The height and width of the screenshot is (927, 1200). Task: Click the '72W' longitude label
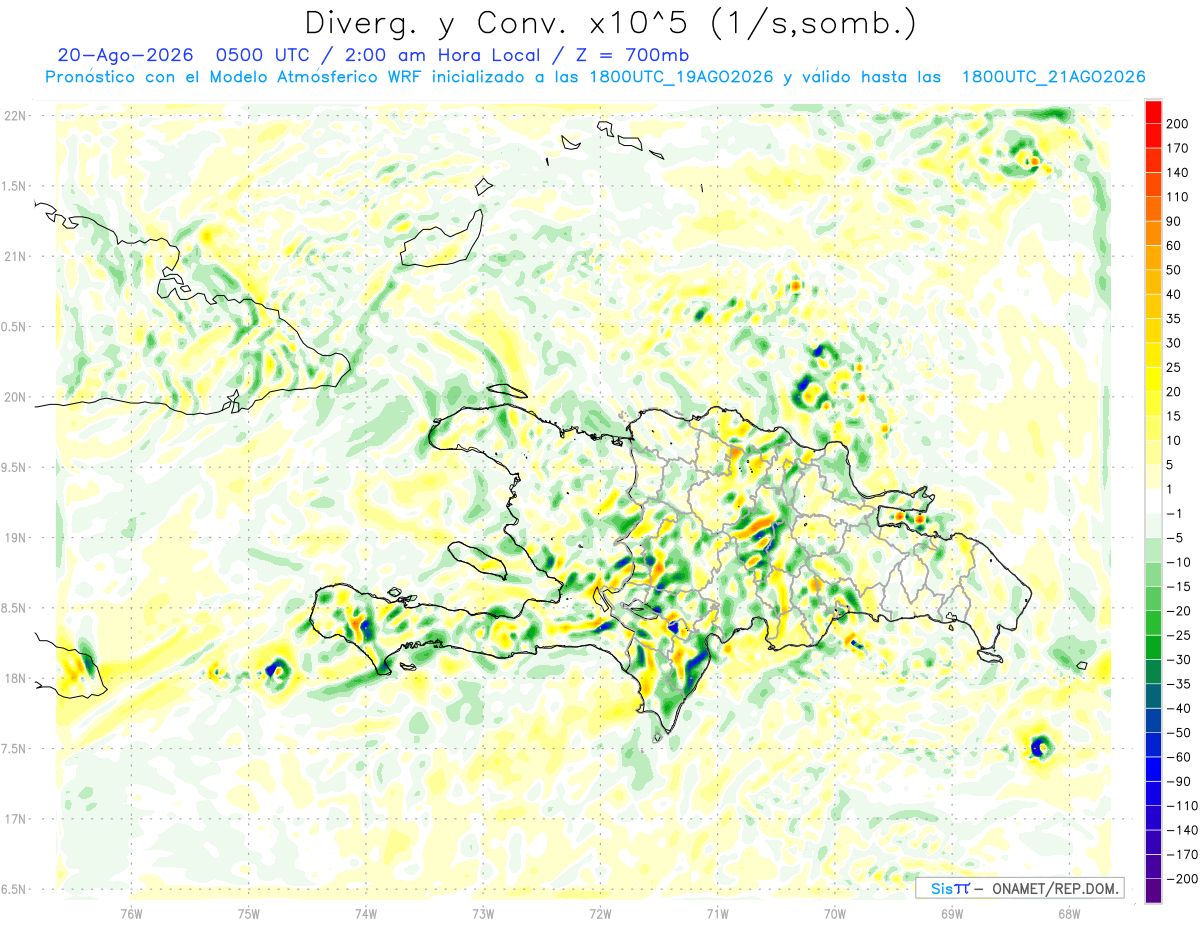(601, 913)
